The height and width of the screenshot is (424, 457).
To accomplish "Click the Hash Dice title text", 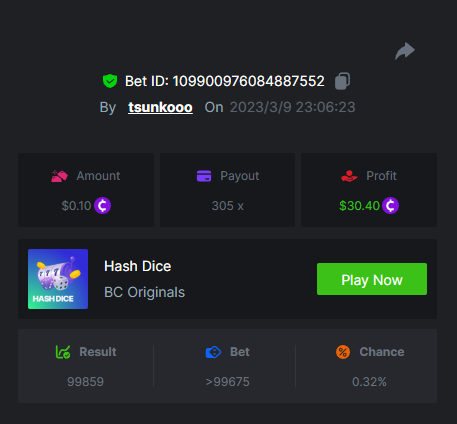I will point(138,266).
